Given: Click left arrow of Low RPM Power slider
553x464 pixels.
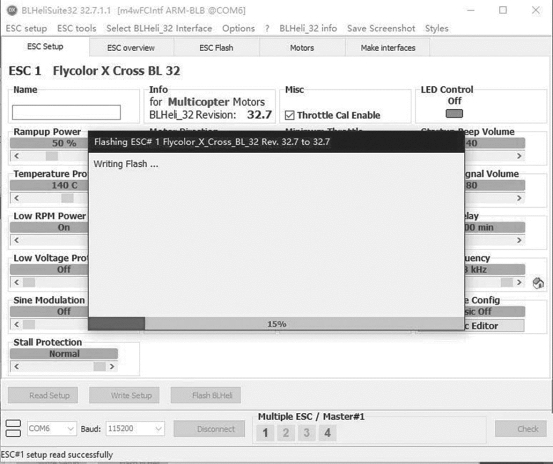Looking at the screenshot, I should pyautogui.click(x=17, y=240).
